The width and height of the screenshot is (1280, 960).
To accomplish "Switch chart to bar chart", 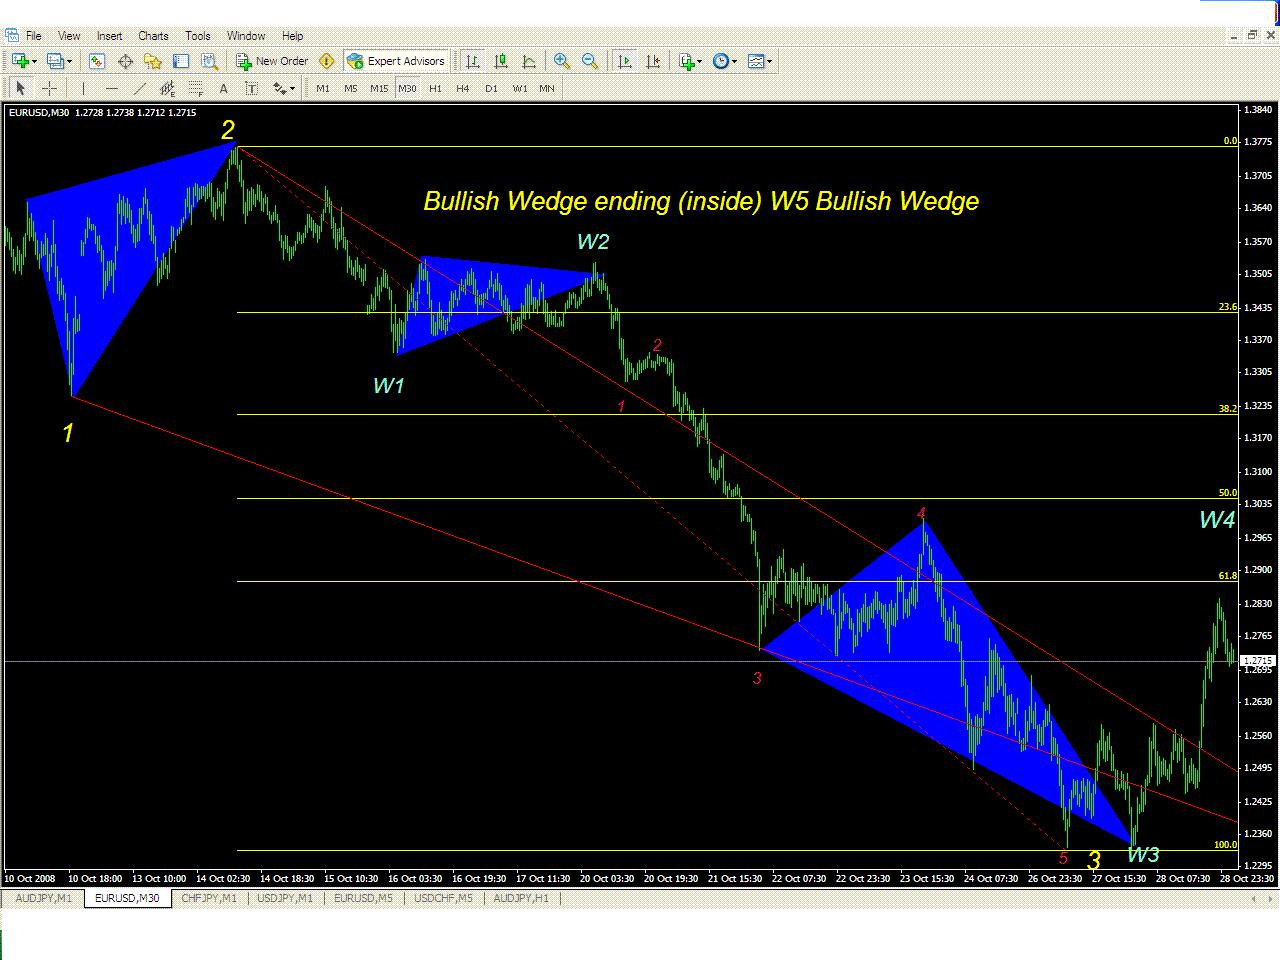I will click(x=473, y=61).
